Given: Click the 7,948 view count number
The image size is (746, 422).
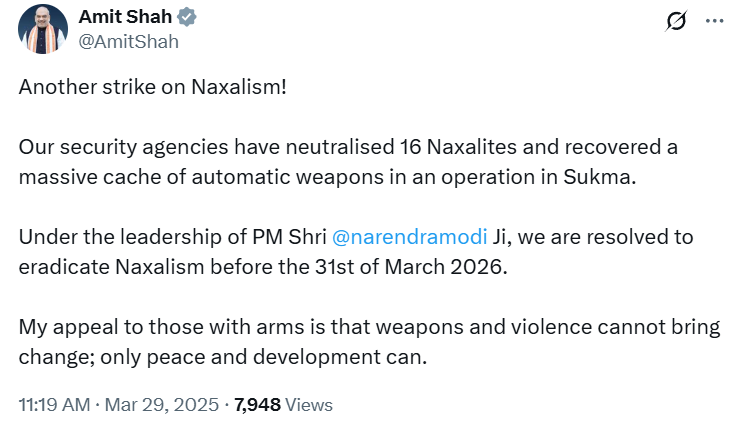Looking at the screenshot, I should (257, 405).
